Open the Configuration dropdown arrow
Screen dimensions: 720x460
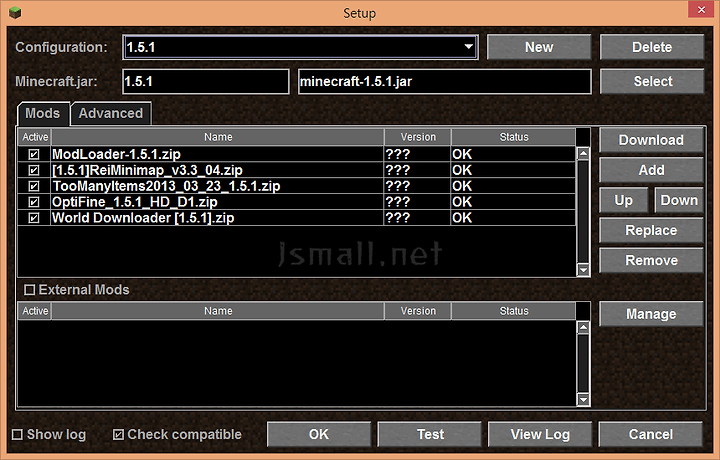[468, 47]
